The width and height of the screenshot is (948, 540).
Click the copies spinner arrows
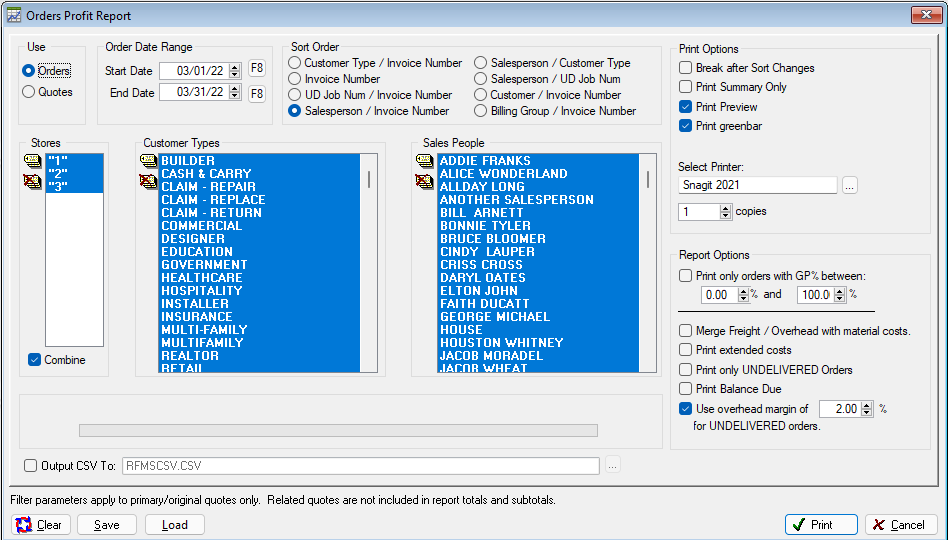click(x=726, y=212)
